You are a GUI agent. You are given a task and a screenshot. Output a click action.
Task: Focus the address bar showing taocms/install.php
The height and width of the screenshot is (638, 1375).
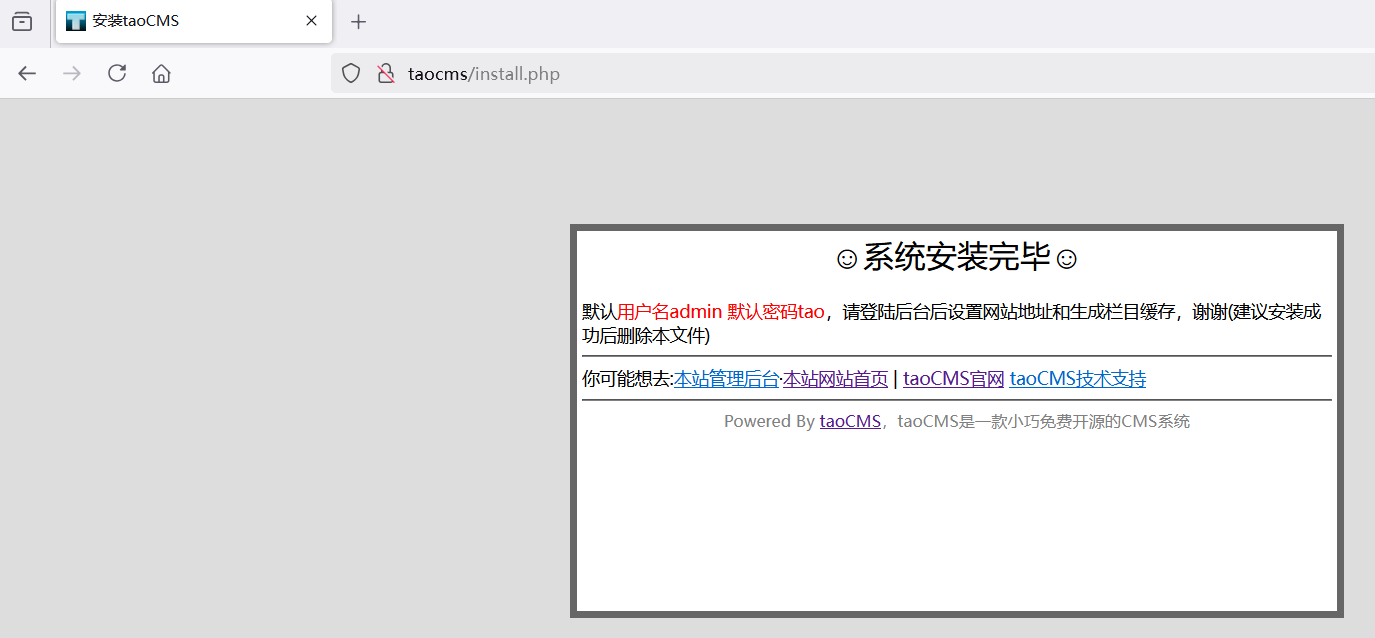point(853,73)
